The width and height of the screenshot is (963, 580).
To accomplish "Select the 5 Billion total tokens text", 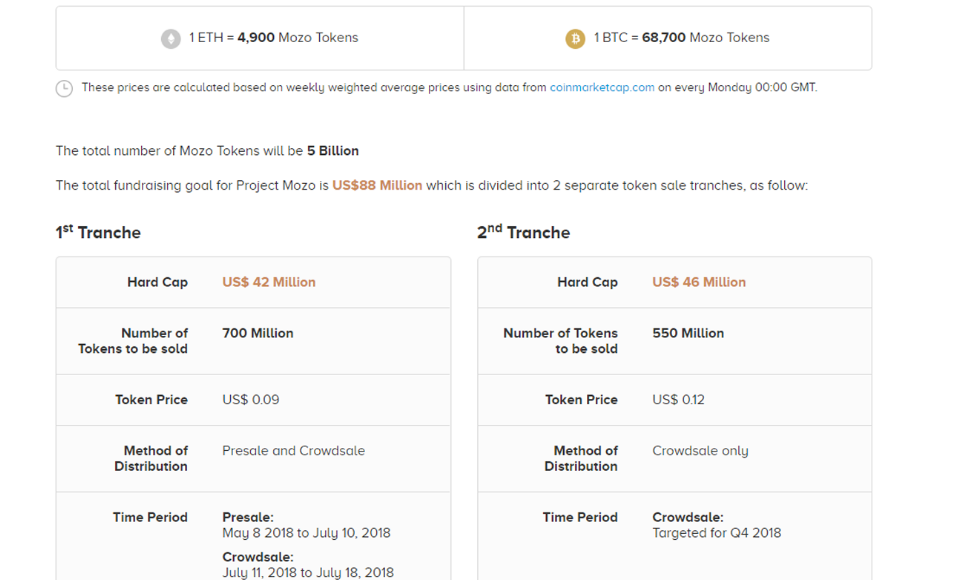I will coord(333,151).
